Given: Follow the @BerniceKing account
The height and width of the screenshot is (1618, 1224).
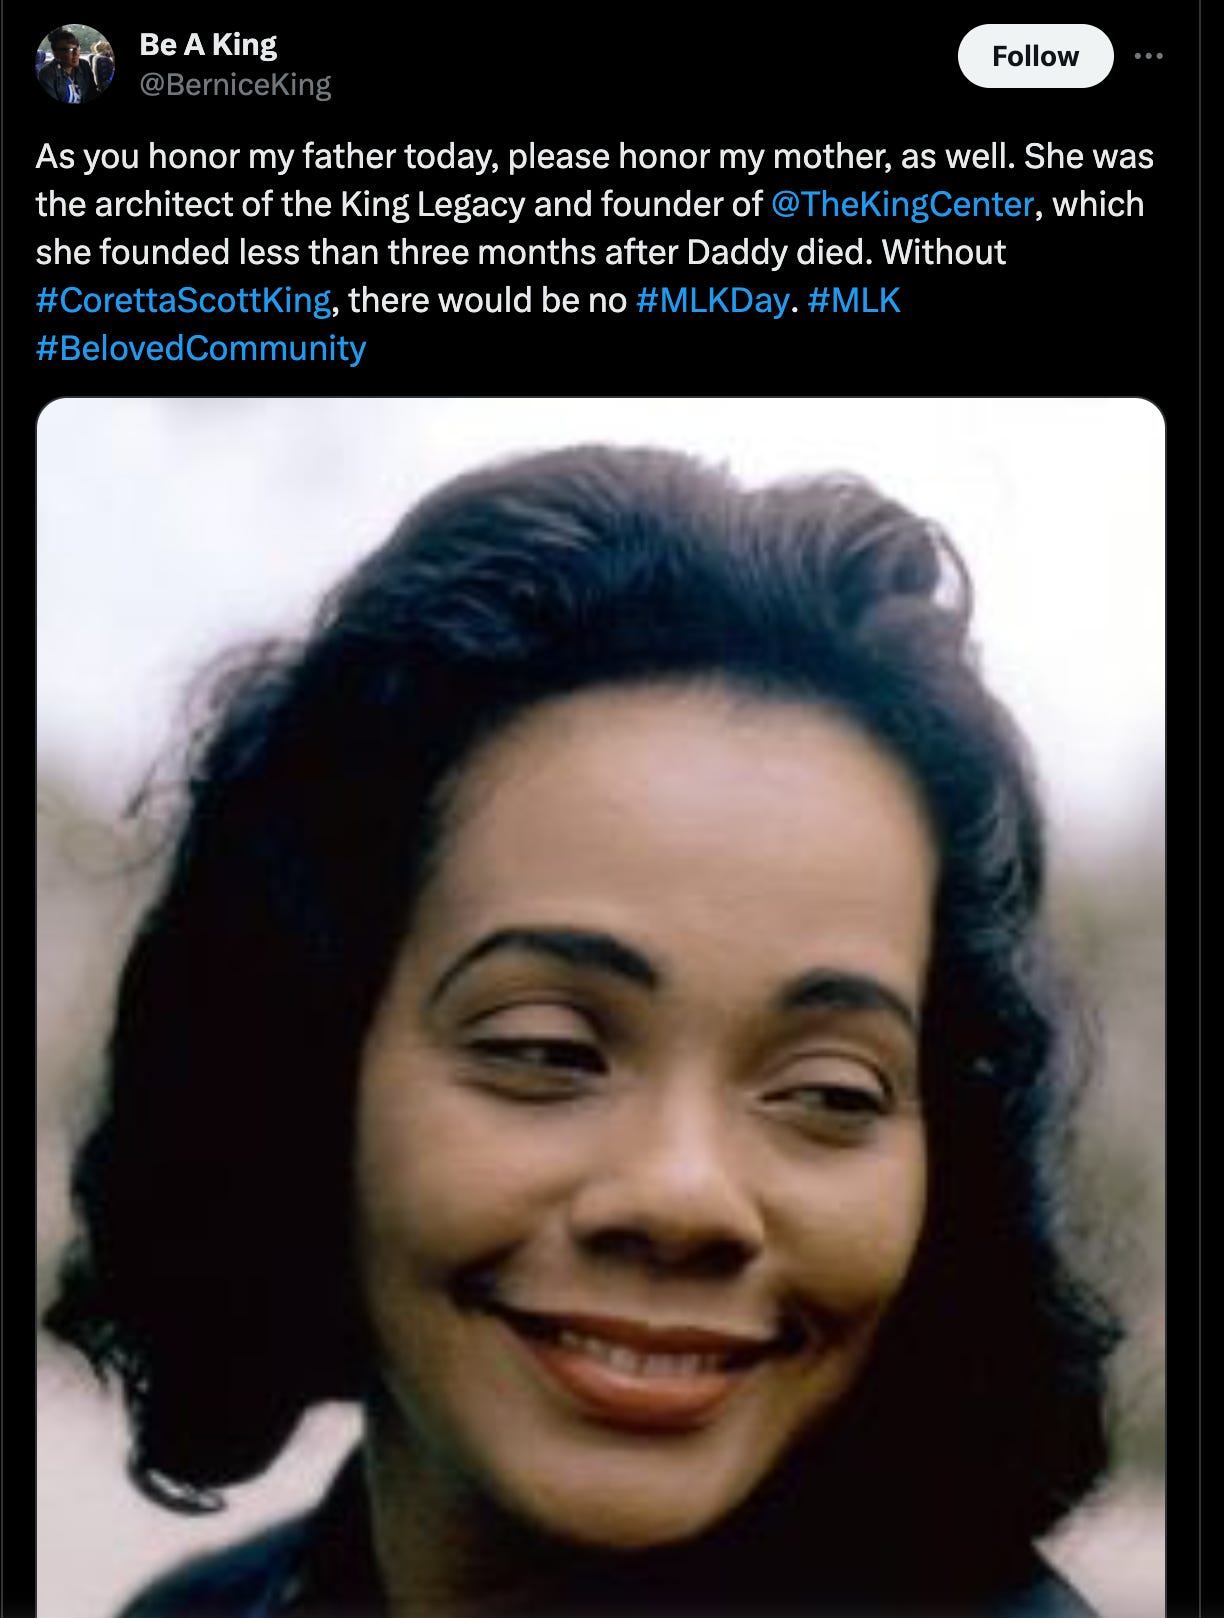Looking at the screenshot, I should pyautogui.click(x=1035, y=56).
